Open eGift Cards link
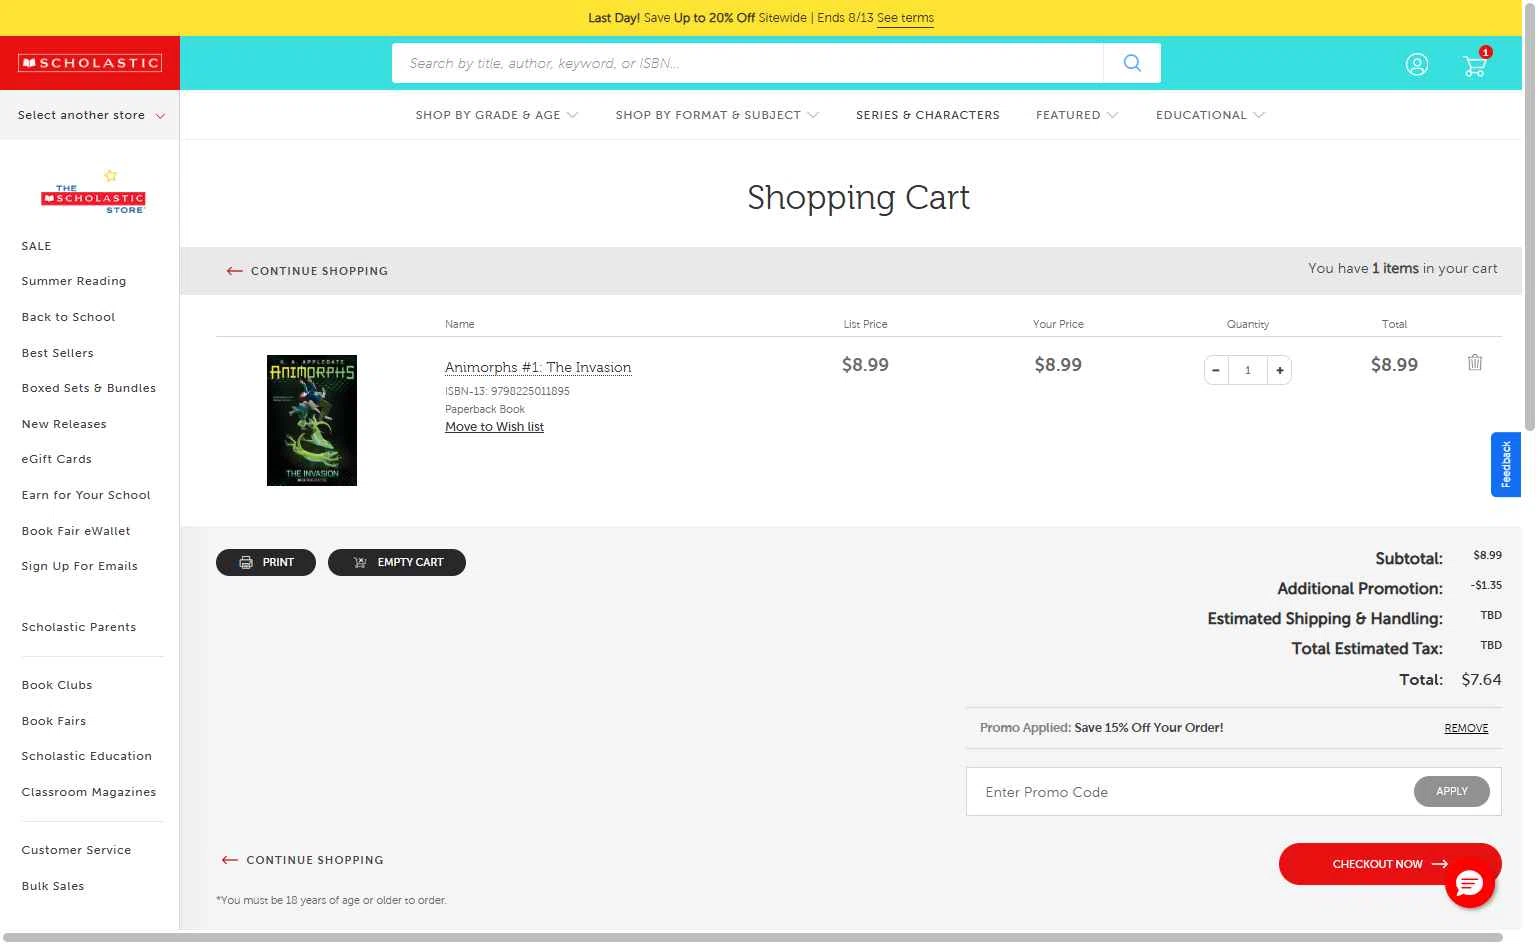Screen dimensions: 1538x945 [x=57, y=460]
